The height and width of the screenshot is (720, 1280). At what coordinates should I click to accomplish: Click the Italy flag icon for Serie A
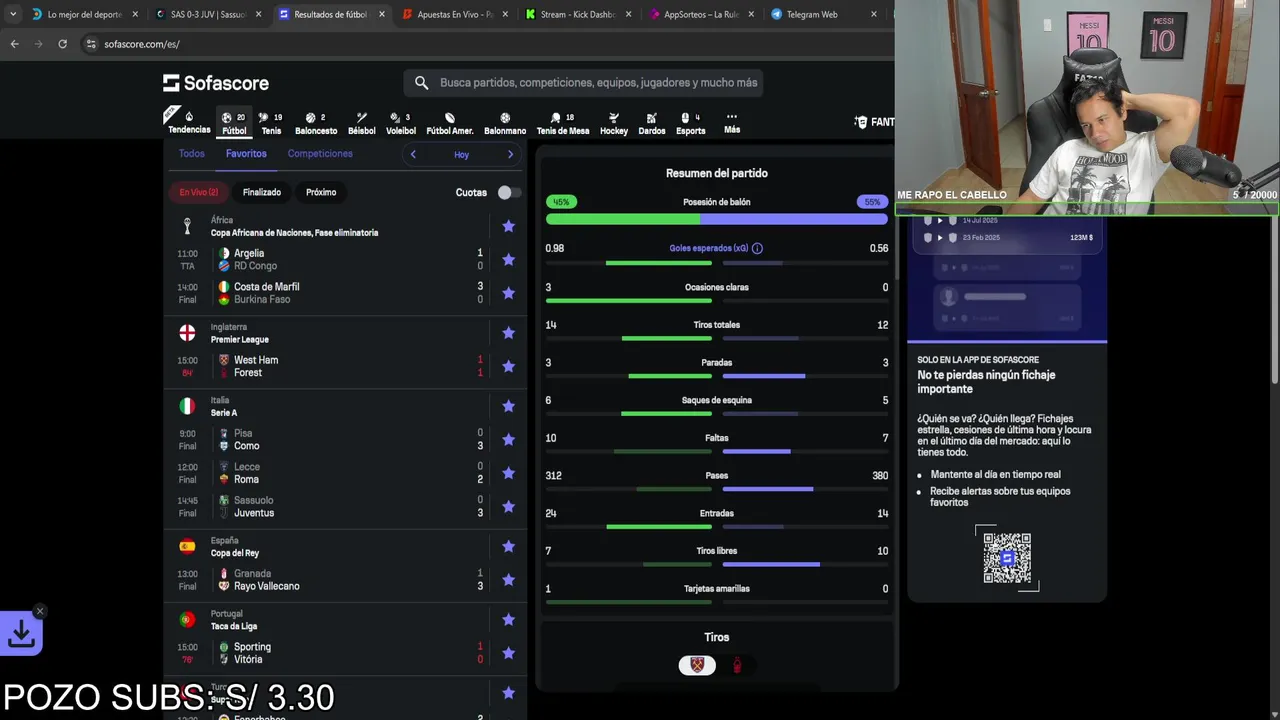[x=187, y=406]
